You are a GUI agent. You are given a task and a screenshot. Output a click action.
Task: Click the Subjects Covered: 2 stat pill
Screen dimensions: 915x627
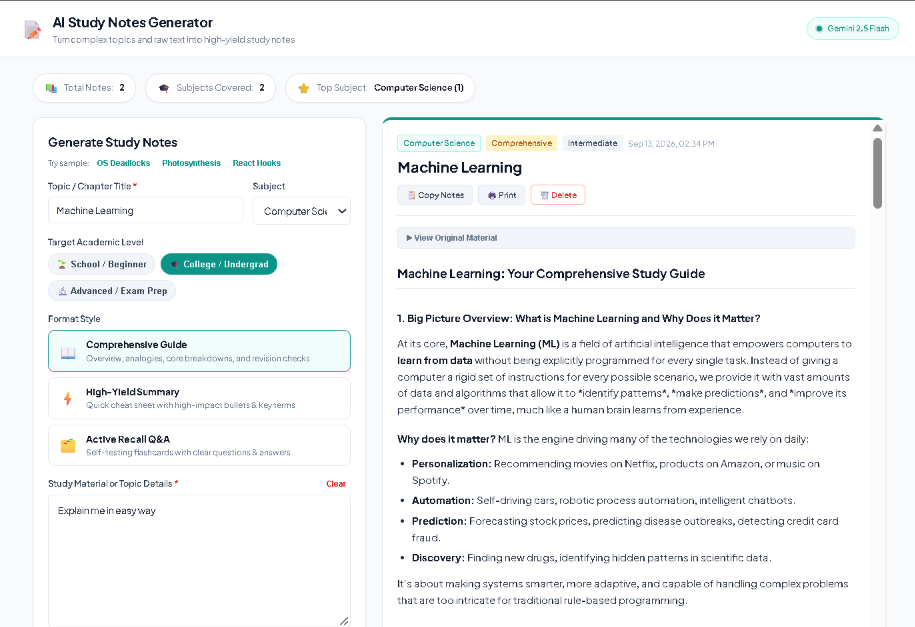coord(211,88)
